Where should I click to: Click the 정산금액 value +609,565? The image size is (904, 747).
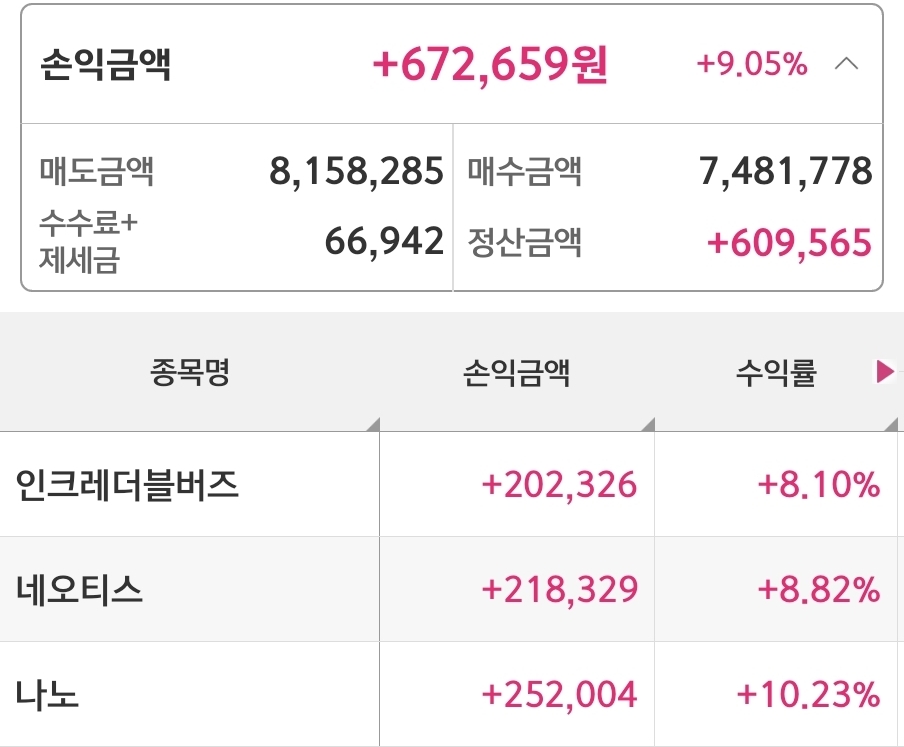click(x=789, y=242)
